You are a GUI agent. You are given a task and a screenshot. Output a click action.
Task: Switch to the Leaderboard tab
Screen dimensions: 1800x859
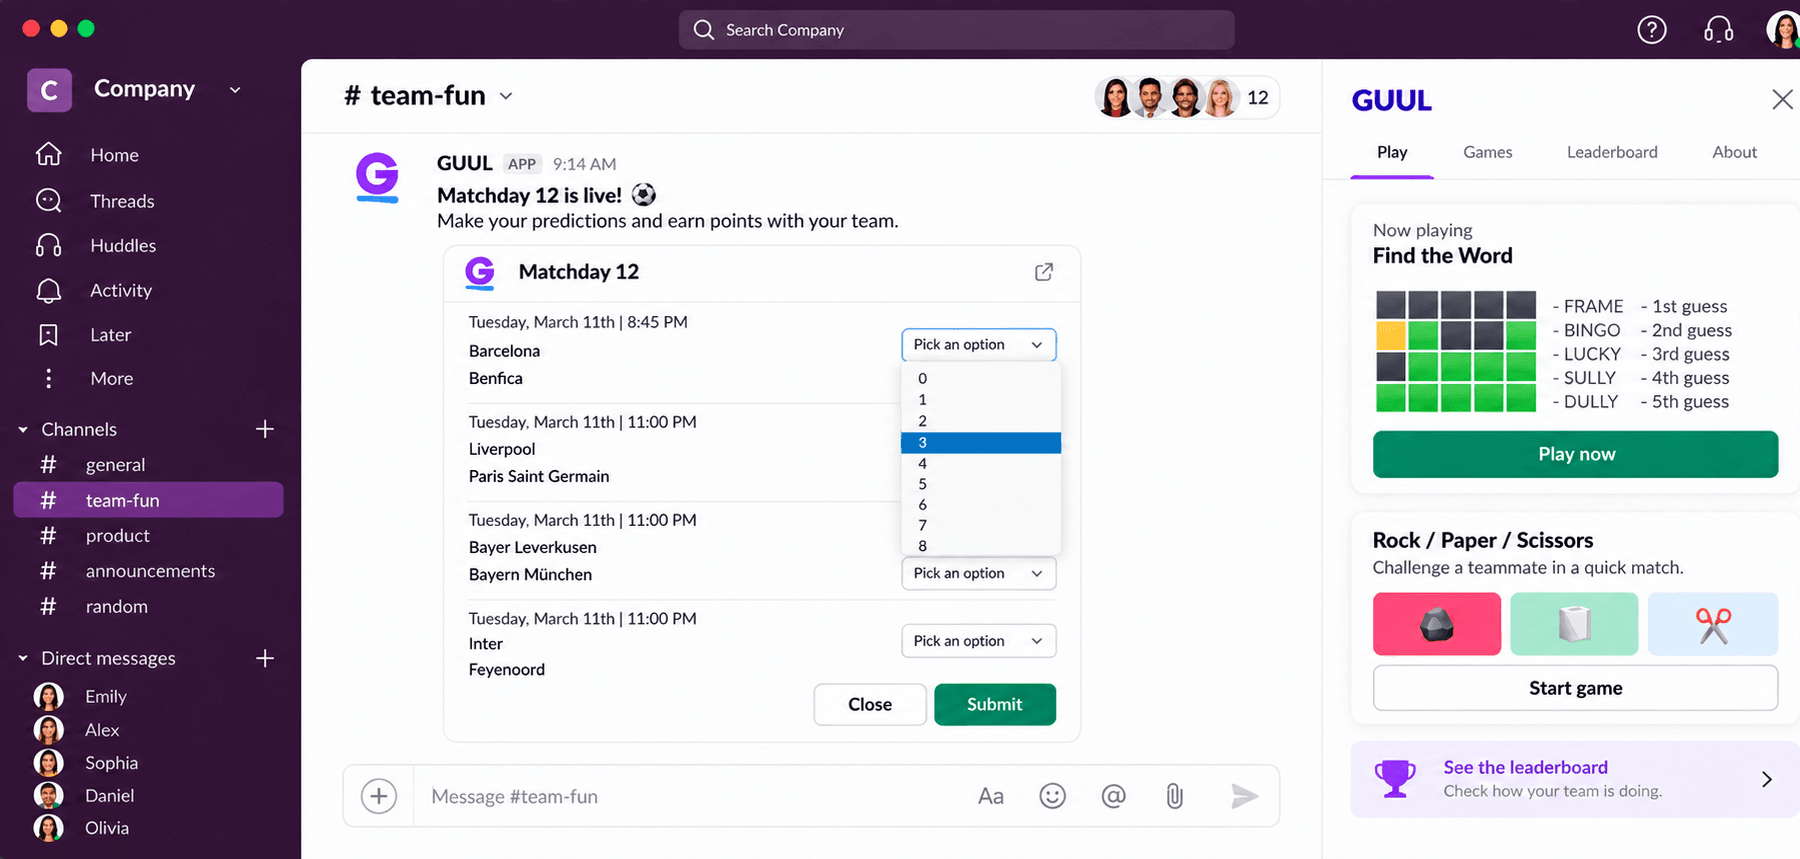(x=1612, y=152)
